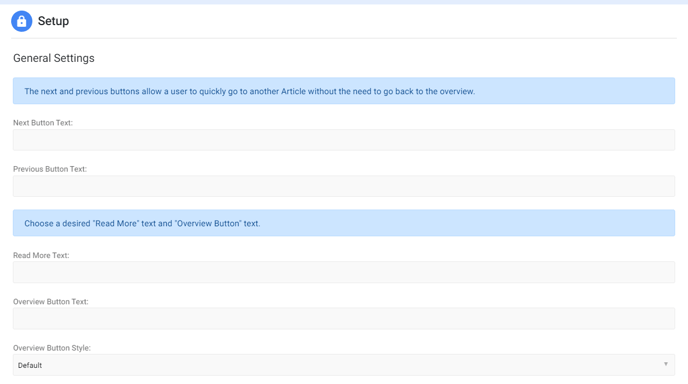
Task: Focus the Read More Text input field
Action: (344, 272)
